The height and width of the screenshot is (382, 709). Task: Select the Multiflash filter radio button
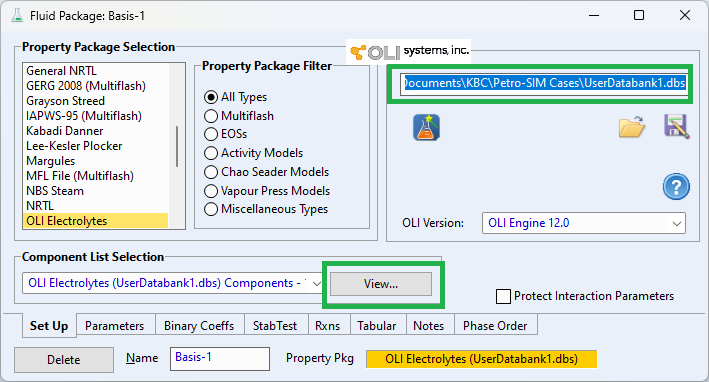(211, 116)
